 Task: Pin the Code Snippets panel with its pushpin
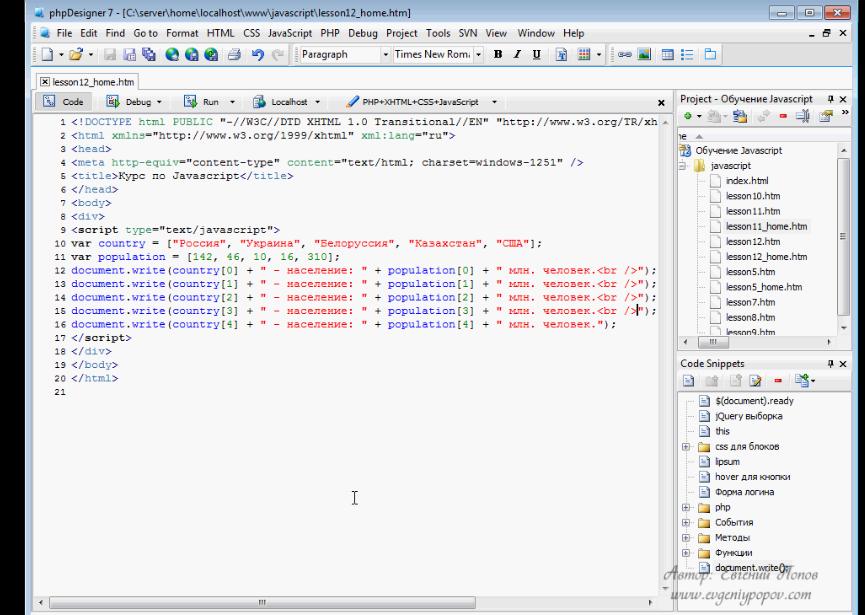click(830, 363)
